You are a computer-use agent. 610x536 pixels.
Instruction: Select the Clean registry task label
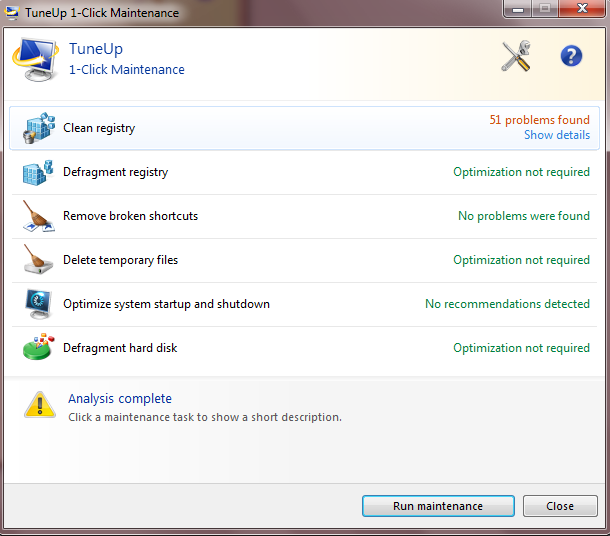99,128
